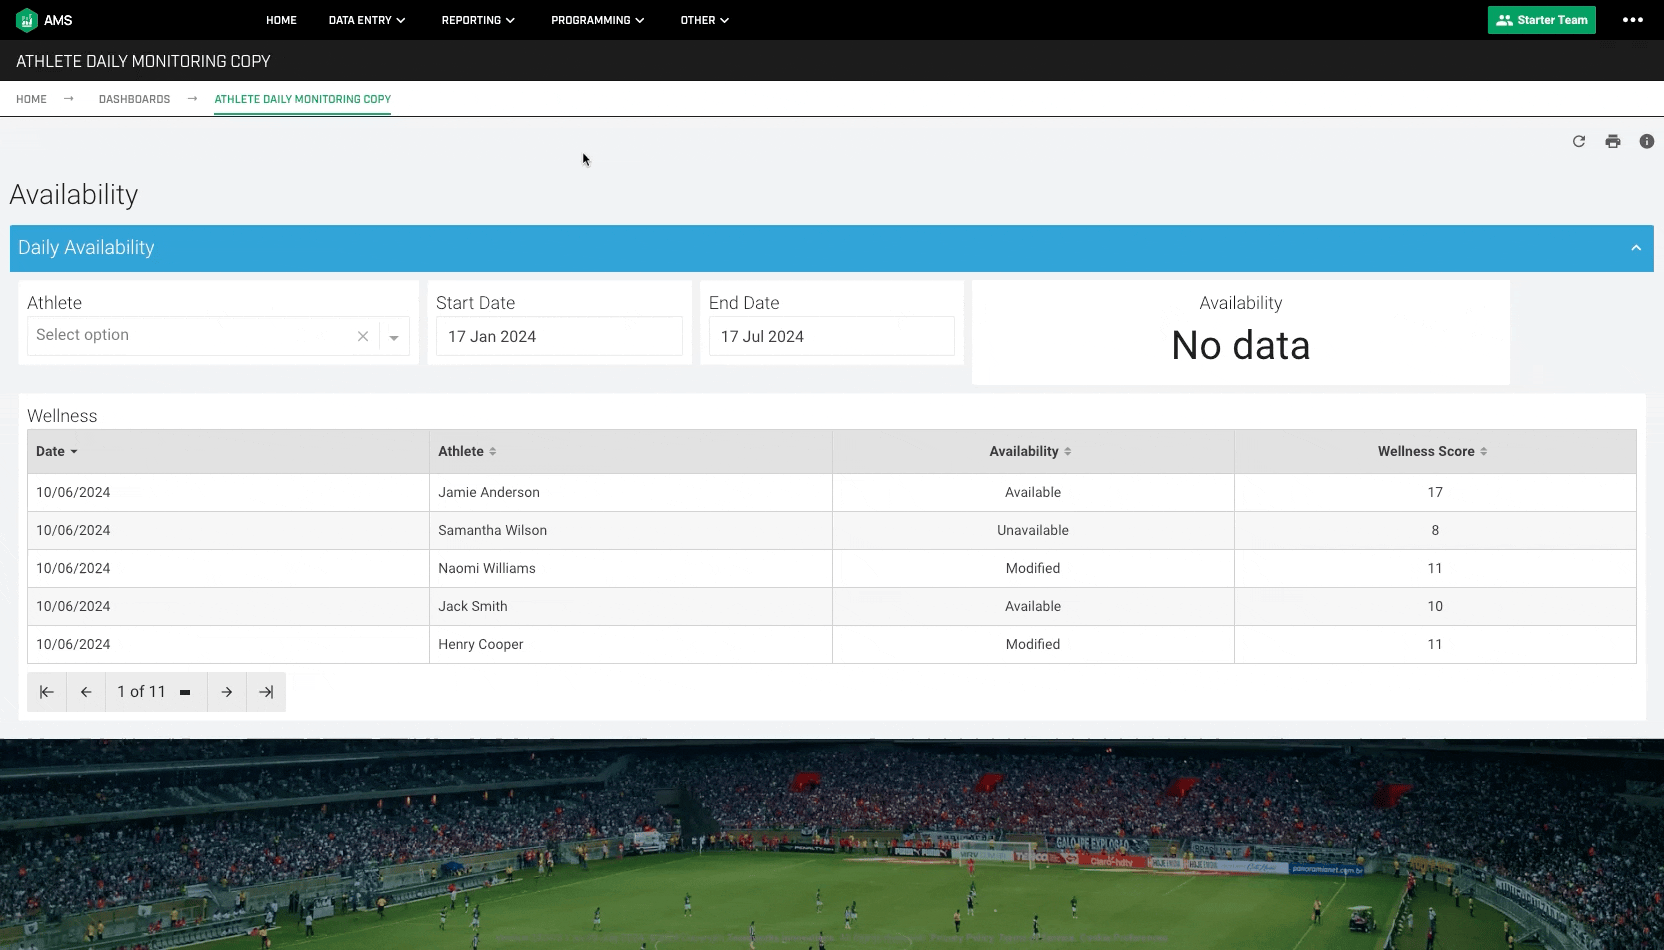This screenshot has height=950, width=1664.
Task: Clear the Athlete selection with the X icon
Action: click(363, 336)
